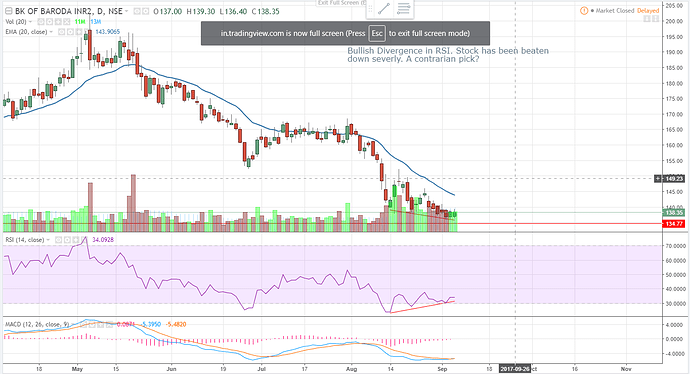Click the orange data warning icon

pos(584,11)
